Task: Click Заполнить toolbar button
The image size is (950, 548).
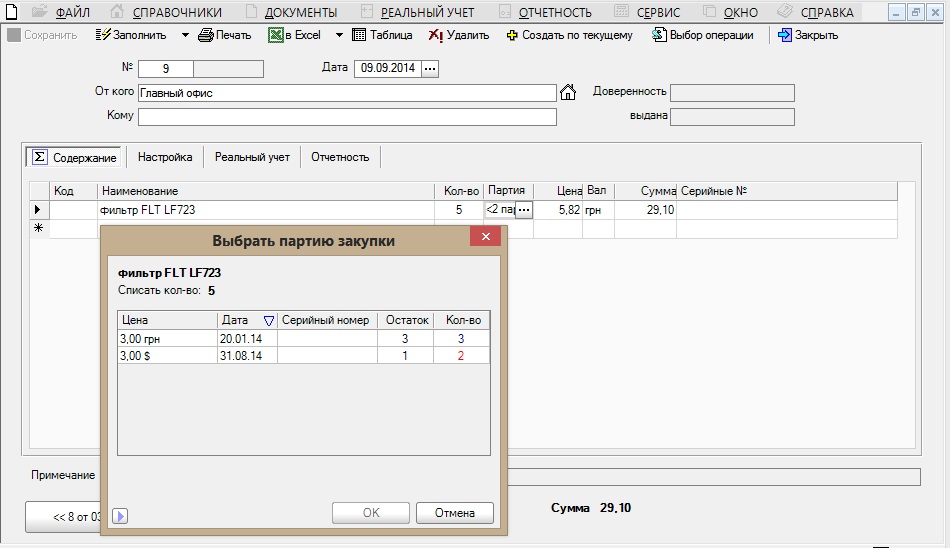Action: pos(131,35)
